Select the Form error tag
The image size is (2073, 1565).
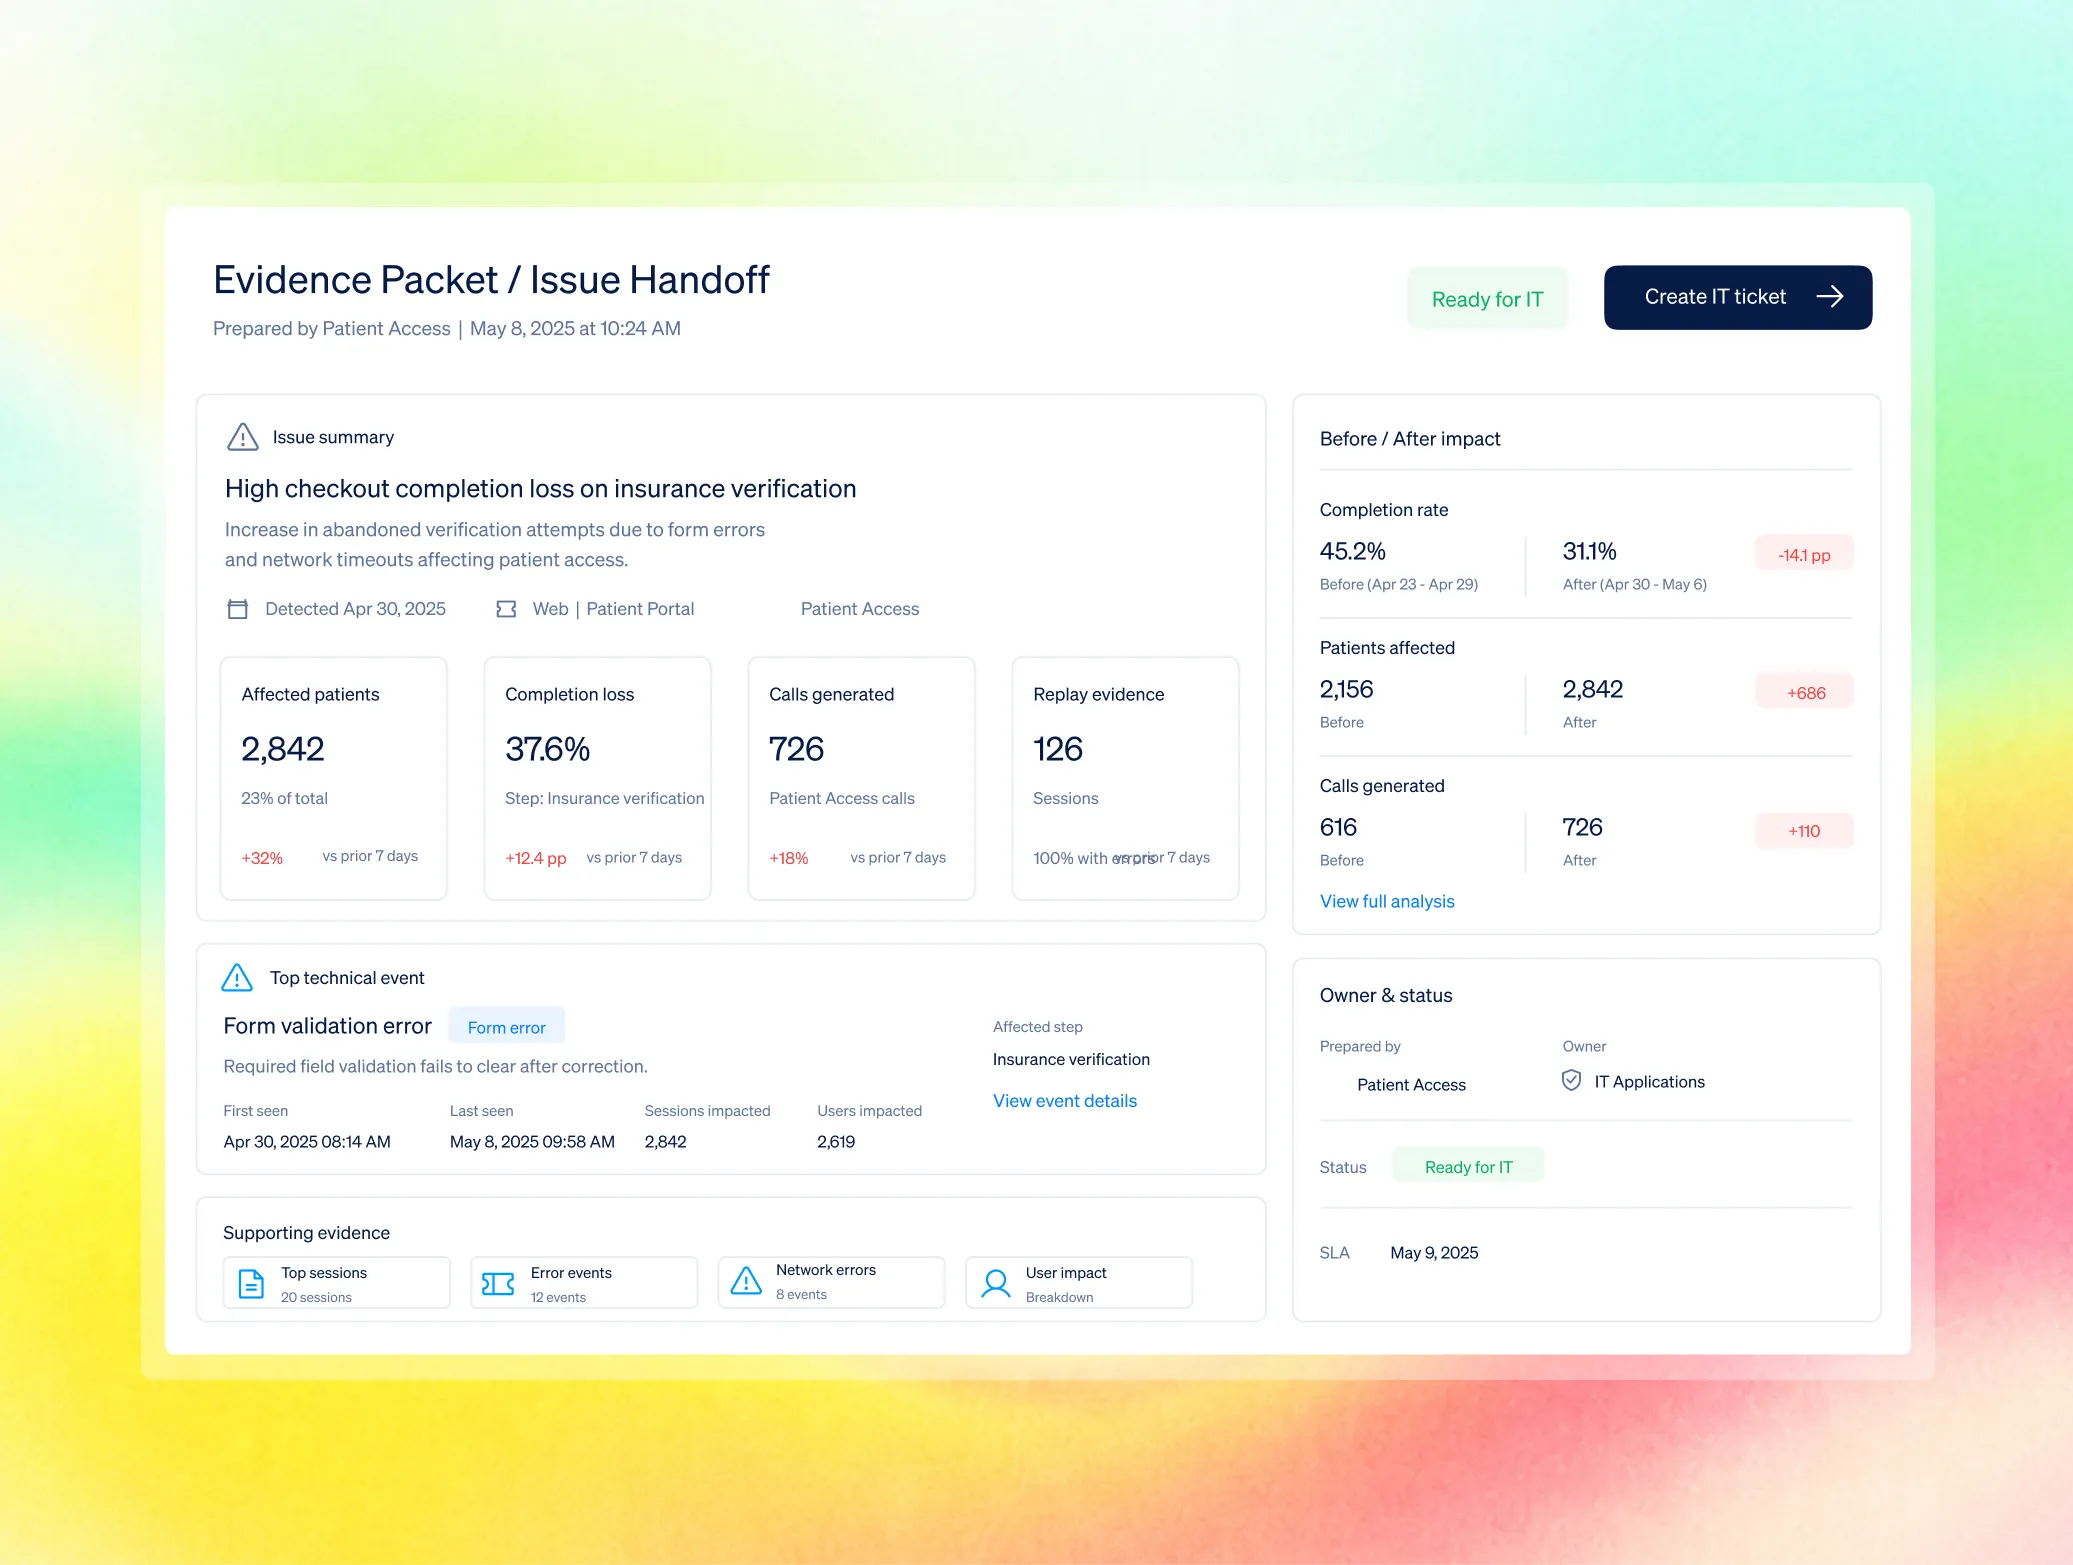(x=506, y=1027)
